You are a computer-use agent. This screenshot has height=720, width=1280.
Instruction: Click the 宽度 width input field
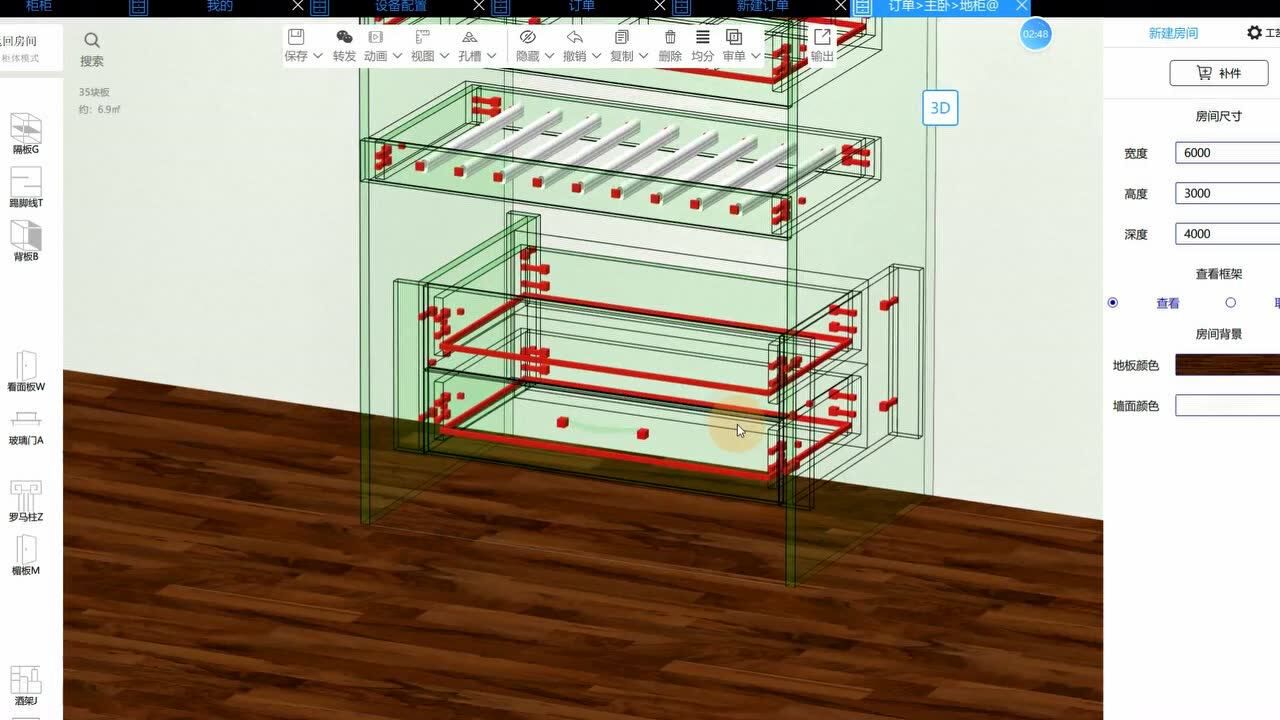(1227, 153)
